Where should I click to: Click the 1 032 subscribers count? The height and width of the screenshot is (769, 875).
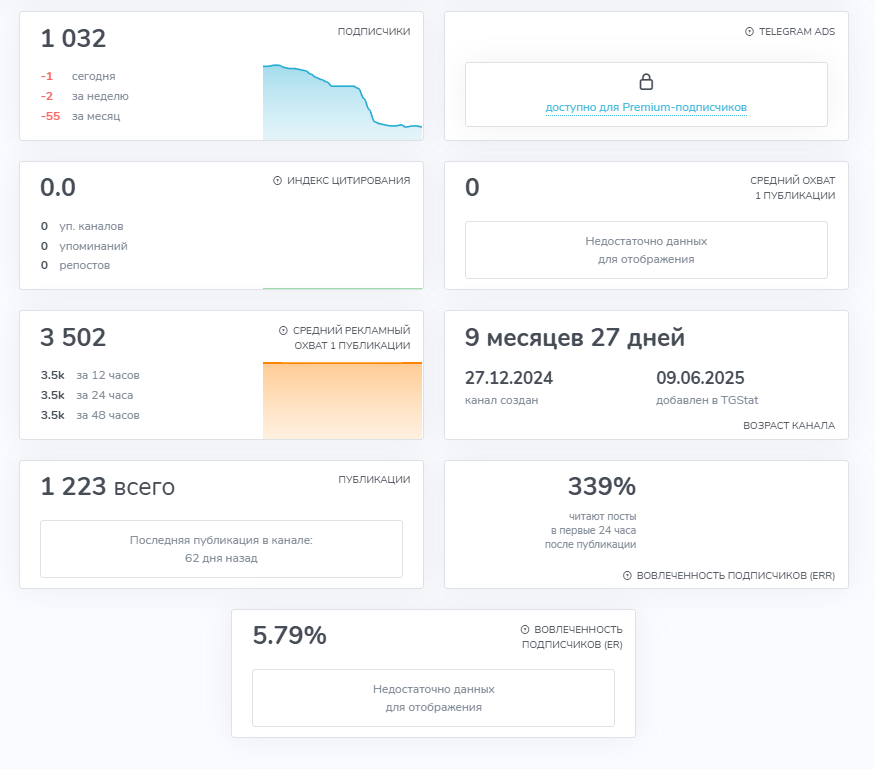click(73, 39)
